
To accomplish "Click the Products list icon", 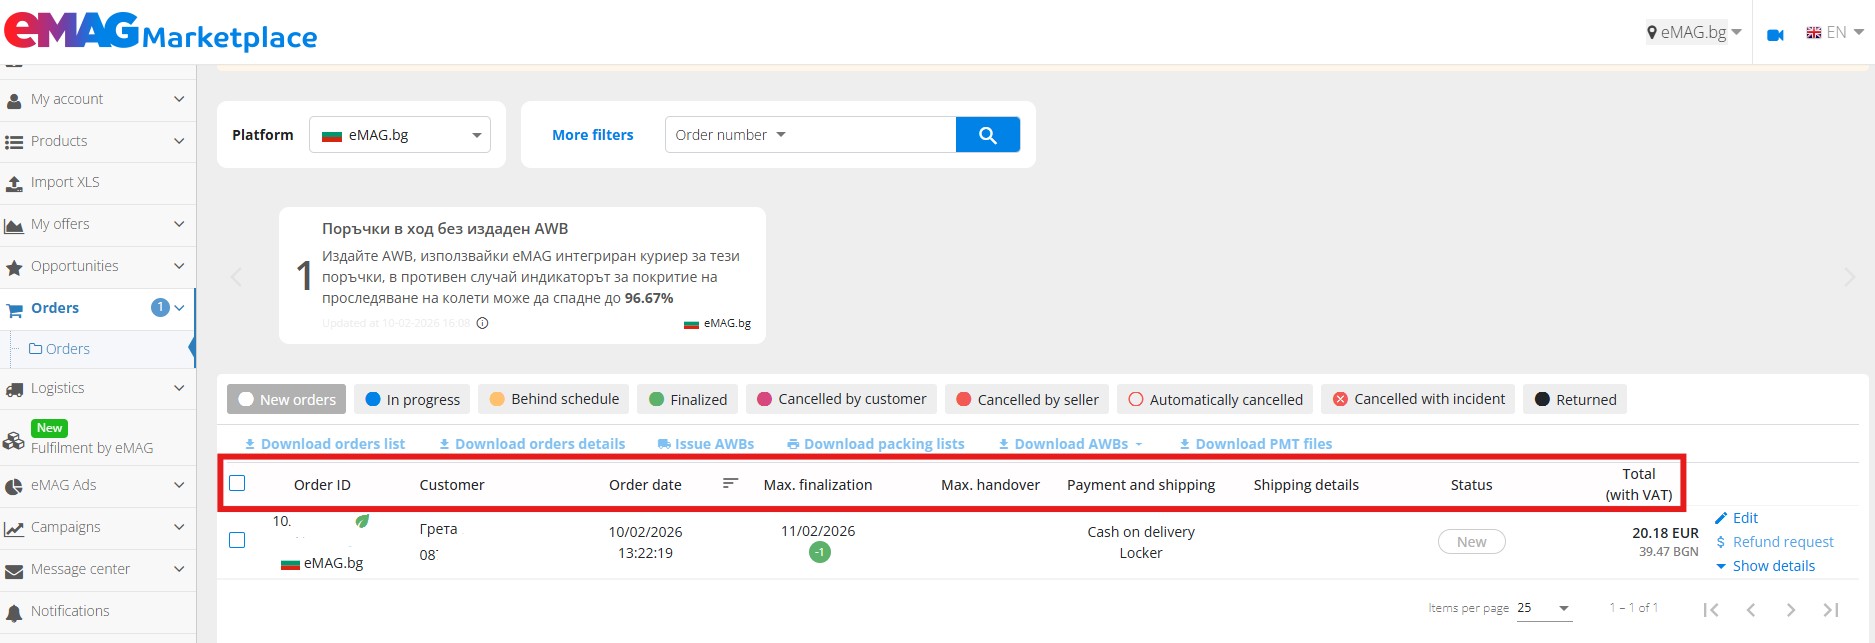I will tap(14, 142).
